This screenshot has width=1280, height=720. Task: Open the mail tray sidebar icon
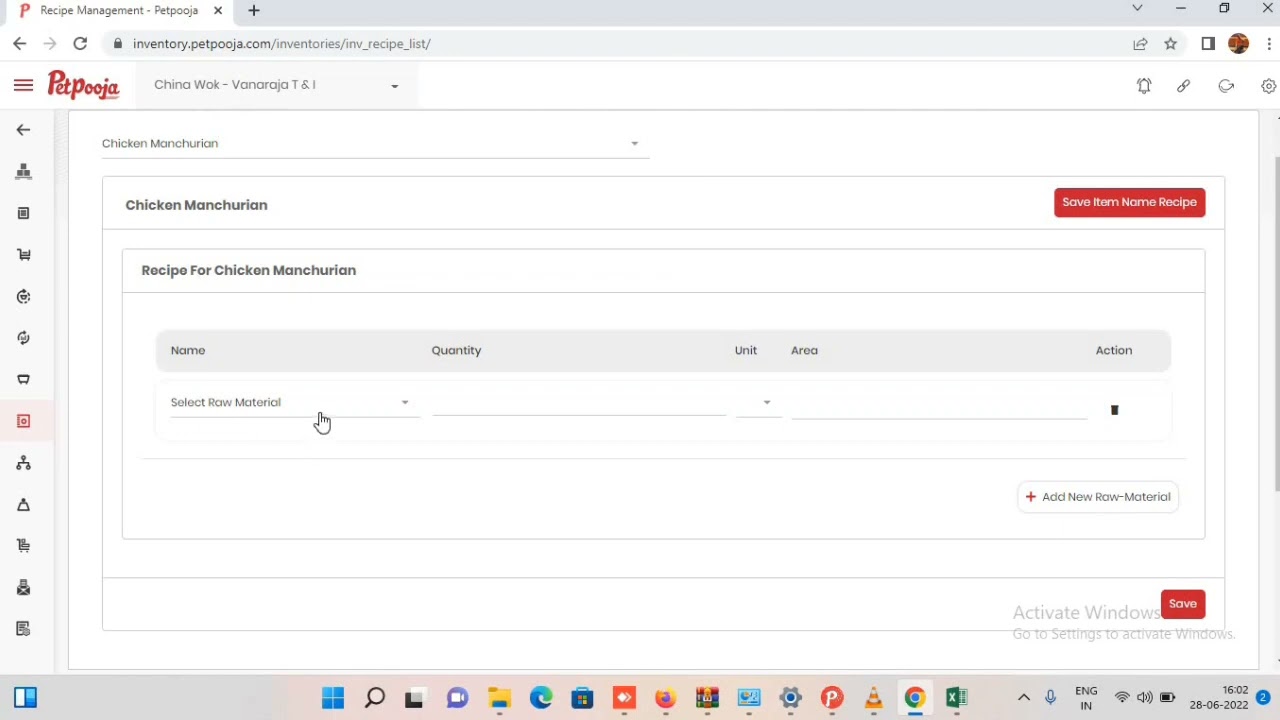click(23, 588)
